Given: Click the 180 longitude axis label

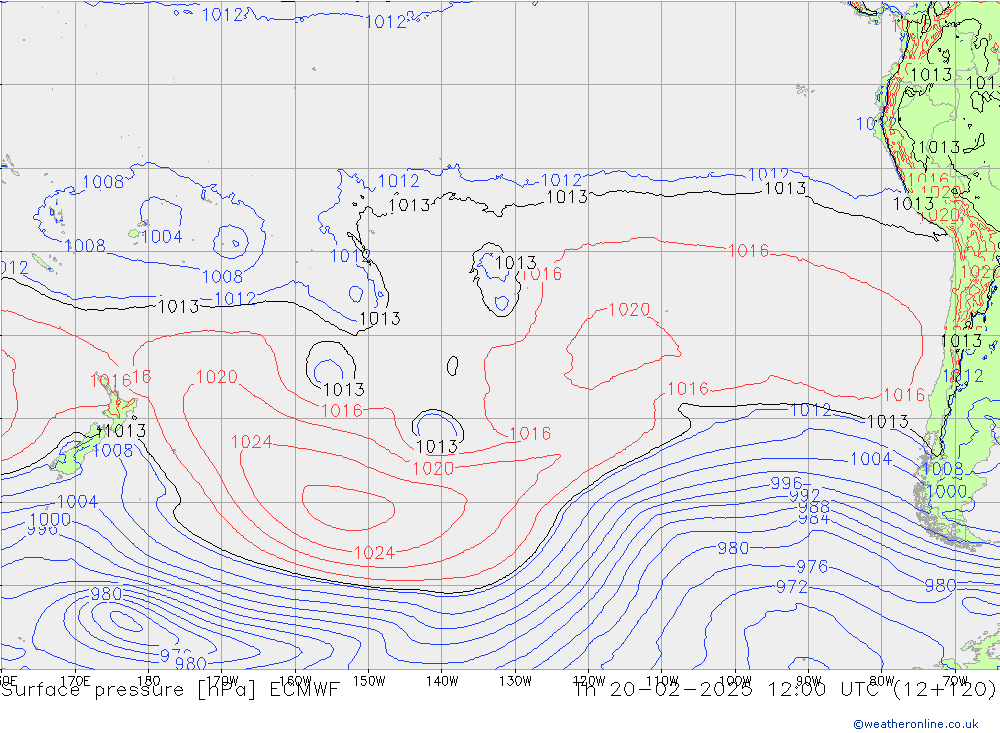Looking at the screenshot, I should (x=149, y=681).
